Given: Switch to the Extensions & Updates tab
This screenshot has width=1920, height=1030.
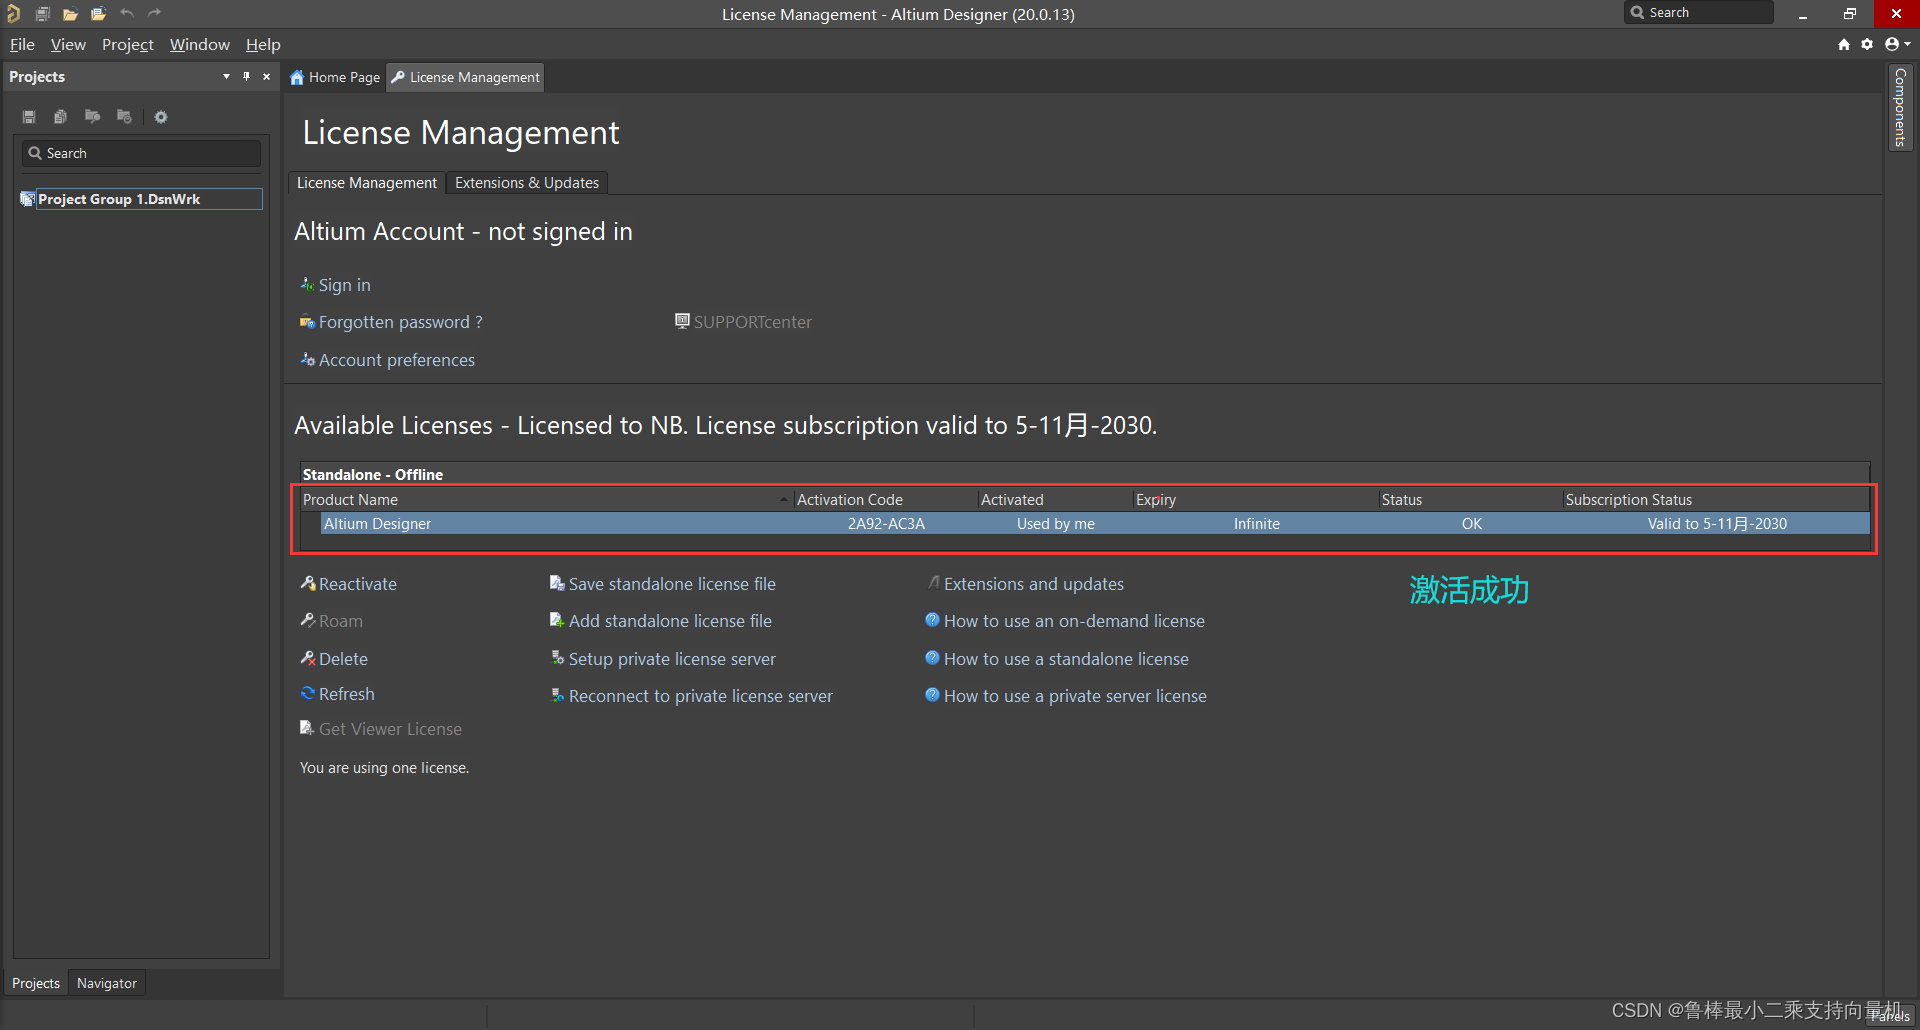Looking at the screenshot, I should 527,183.
